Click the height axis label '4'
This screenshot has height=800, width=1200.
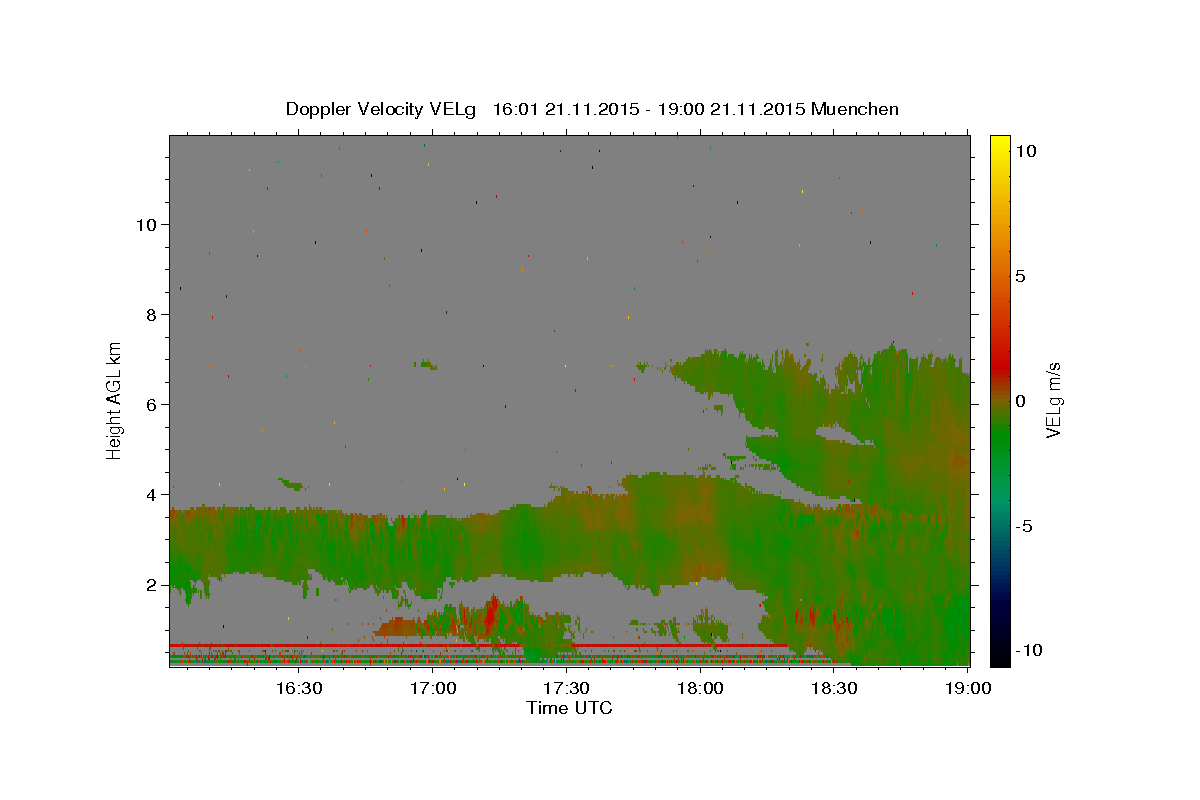152,495
